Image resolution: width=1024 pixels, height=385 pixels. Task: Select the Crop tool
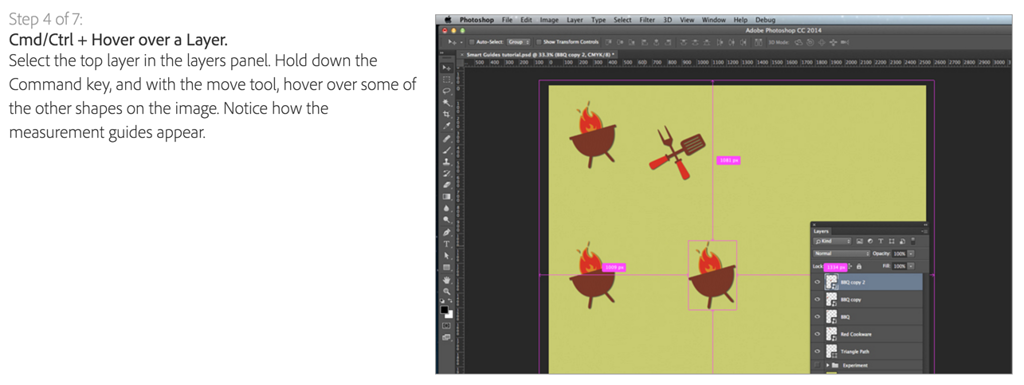coord(447,114)
